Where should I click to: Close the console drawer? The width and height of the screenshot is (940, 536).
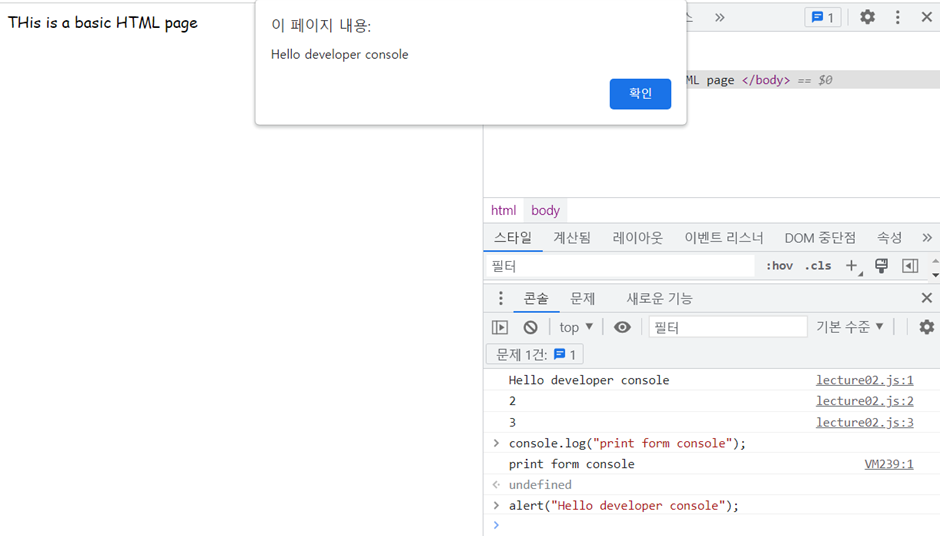click(927, 298)
